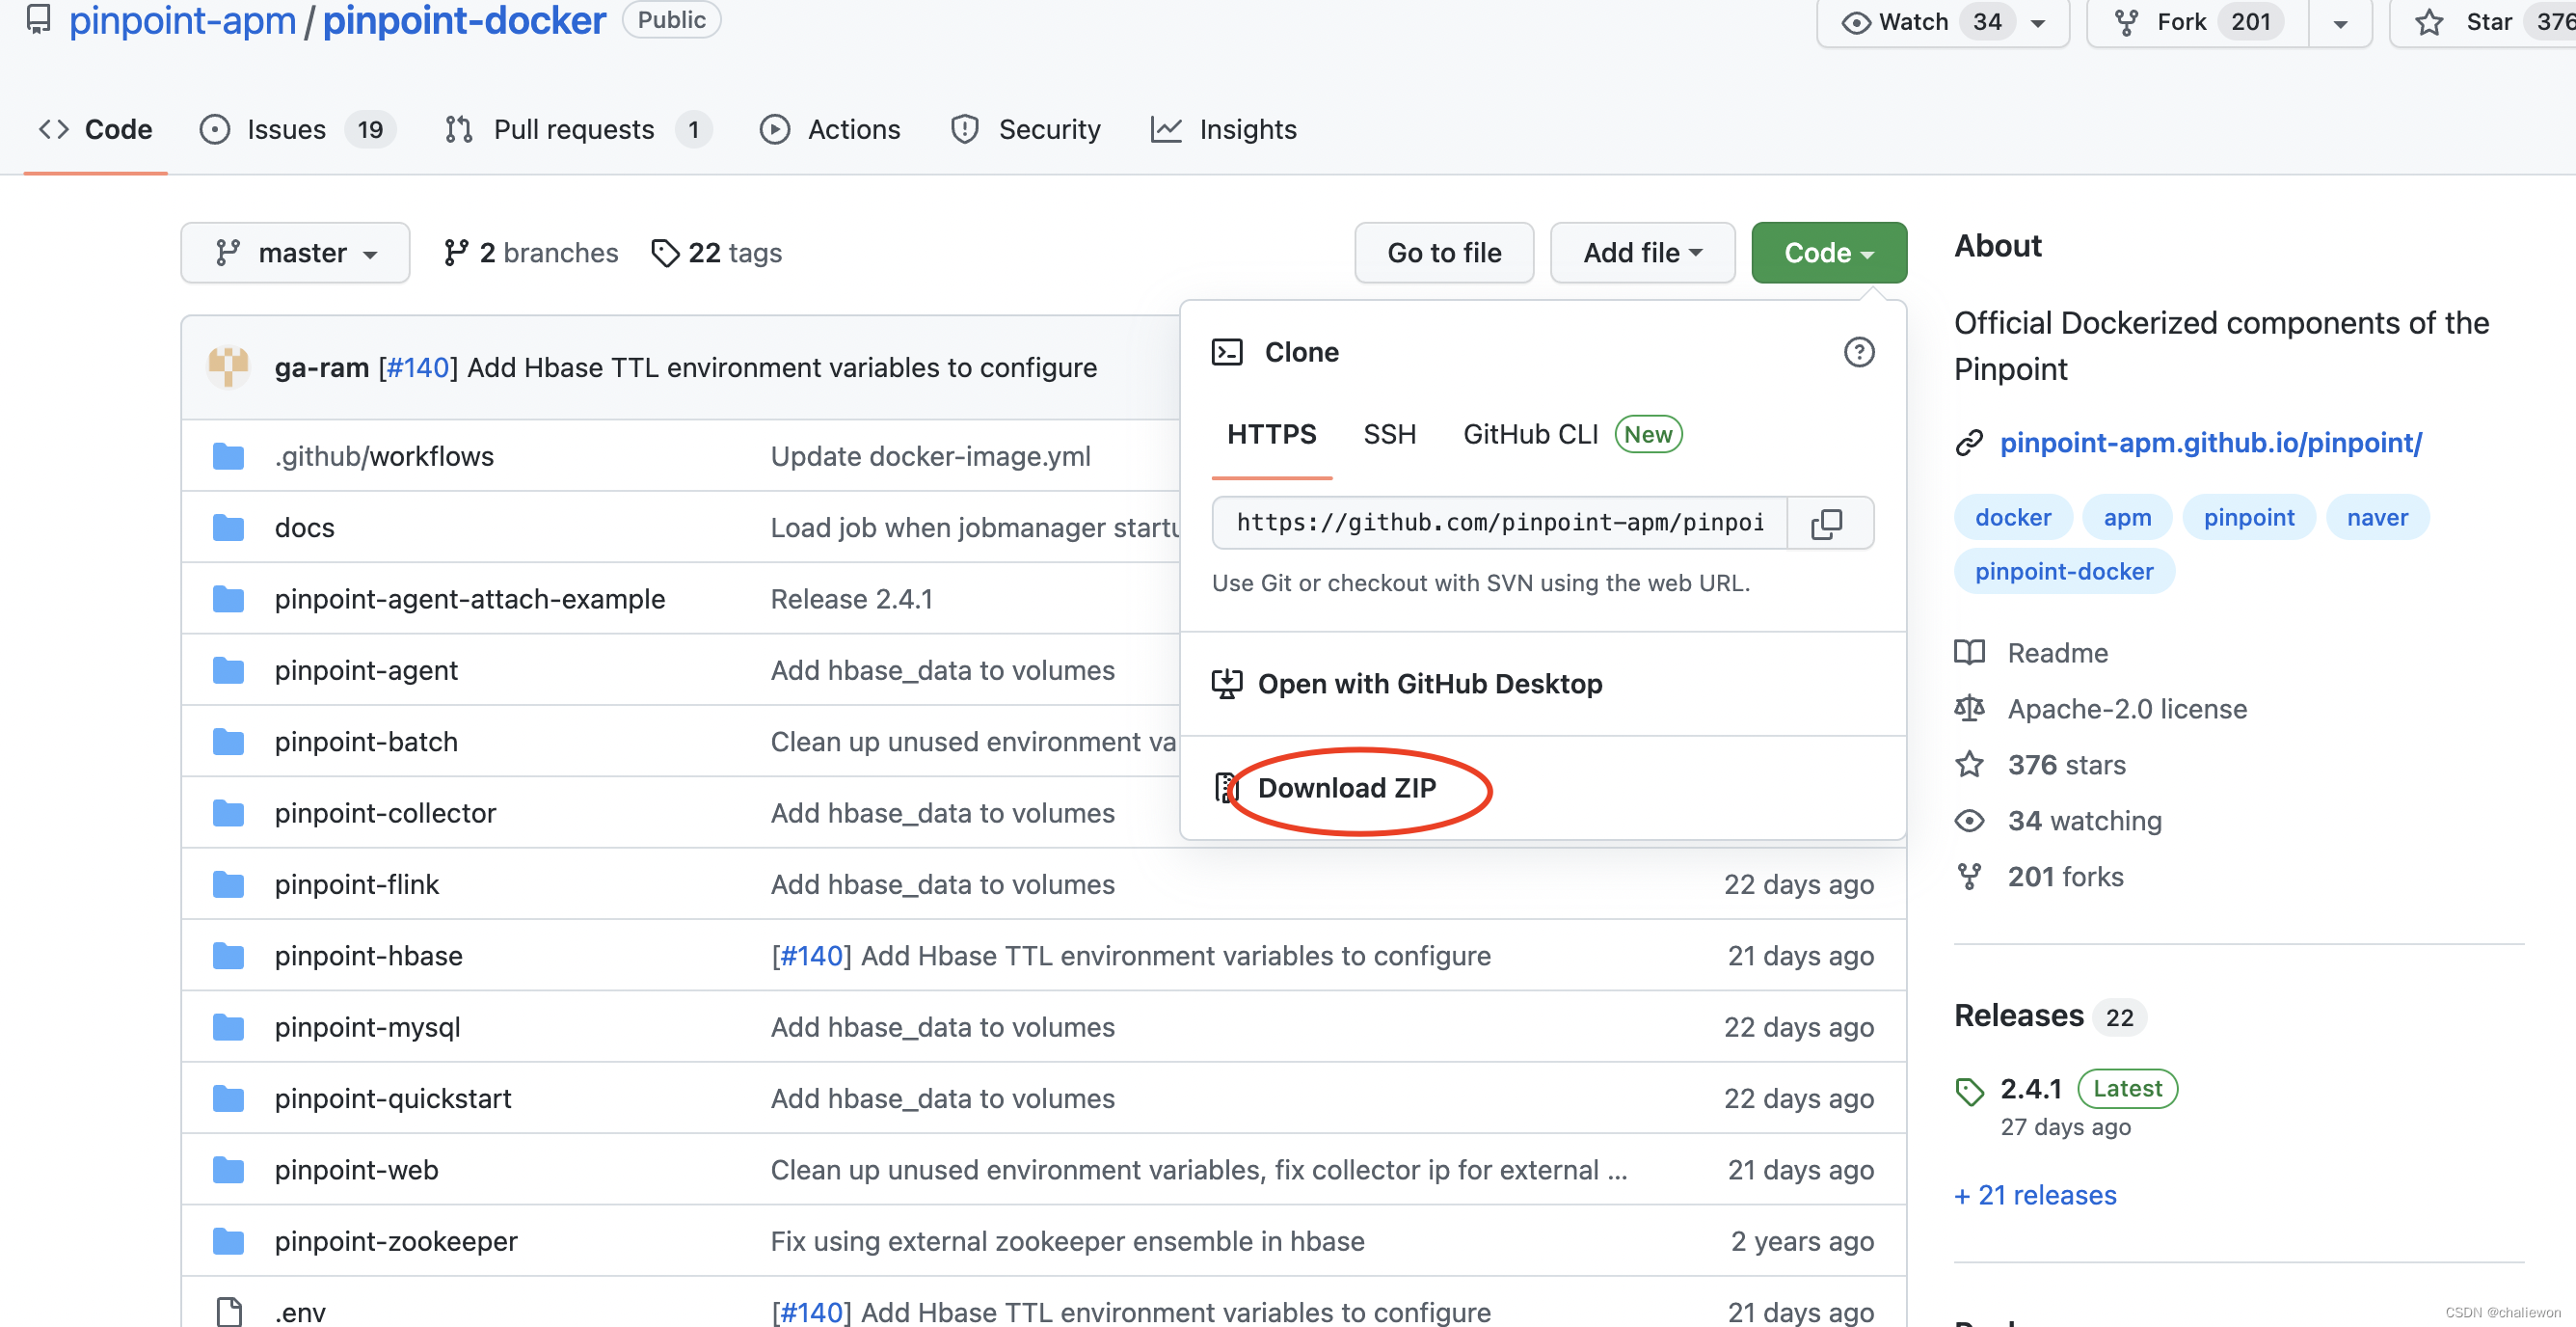
Task: Open the Issues tab
Action: tap(297, 130)
